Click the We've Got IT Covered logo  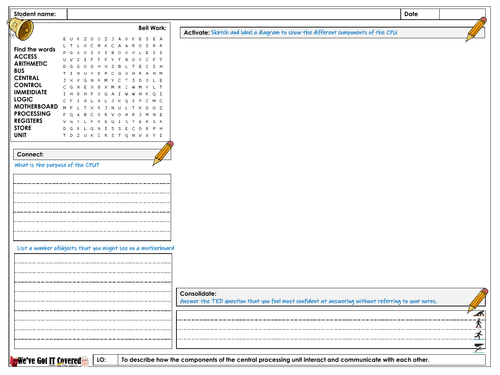pos(50,361)
